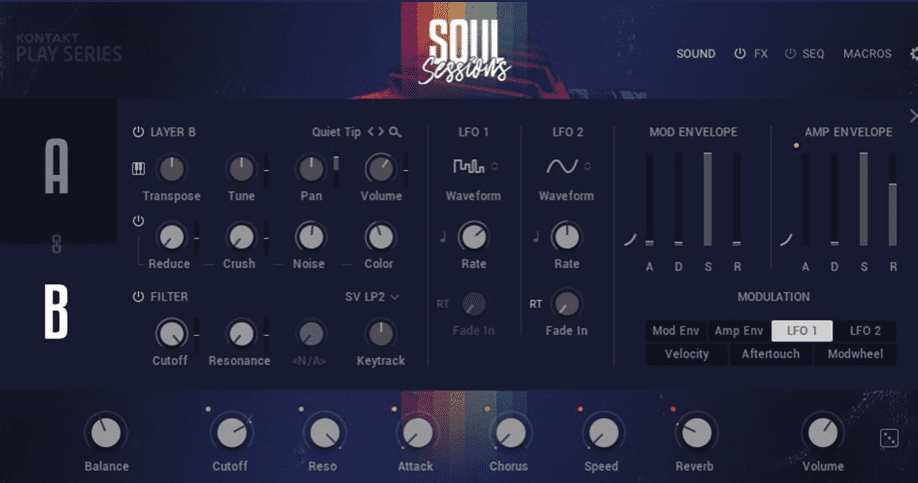Viewport: 918px width, 483px height.
Task: Toggle the Layer B power button
Action: click(x=138, y=132)
